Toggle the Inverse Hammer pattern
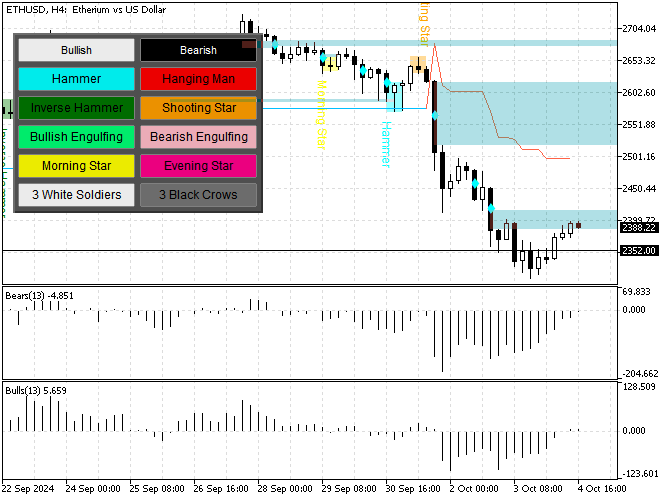The image size is (670, 500). click(x=76, y=108)
